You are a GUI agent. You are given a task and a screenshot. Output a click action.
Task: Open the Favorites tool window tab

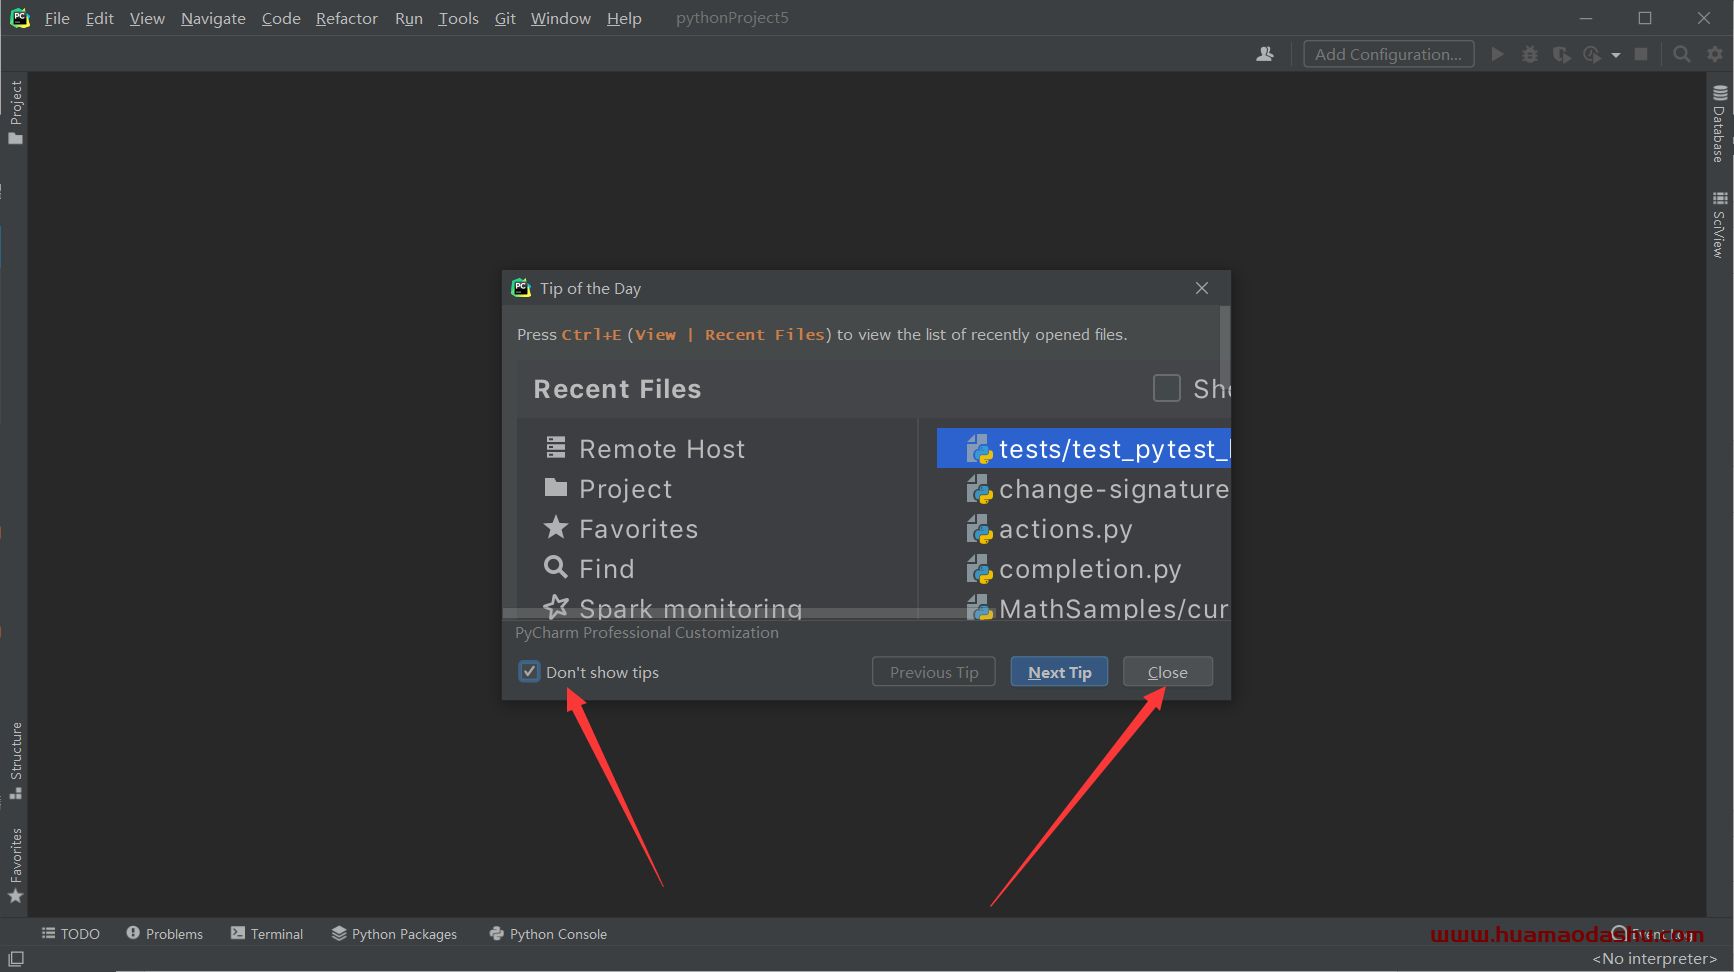click(x=15, y=865)
